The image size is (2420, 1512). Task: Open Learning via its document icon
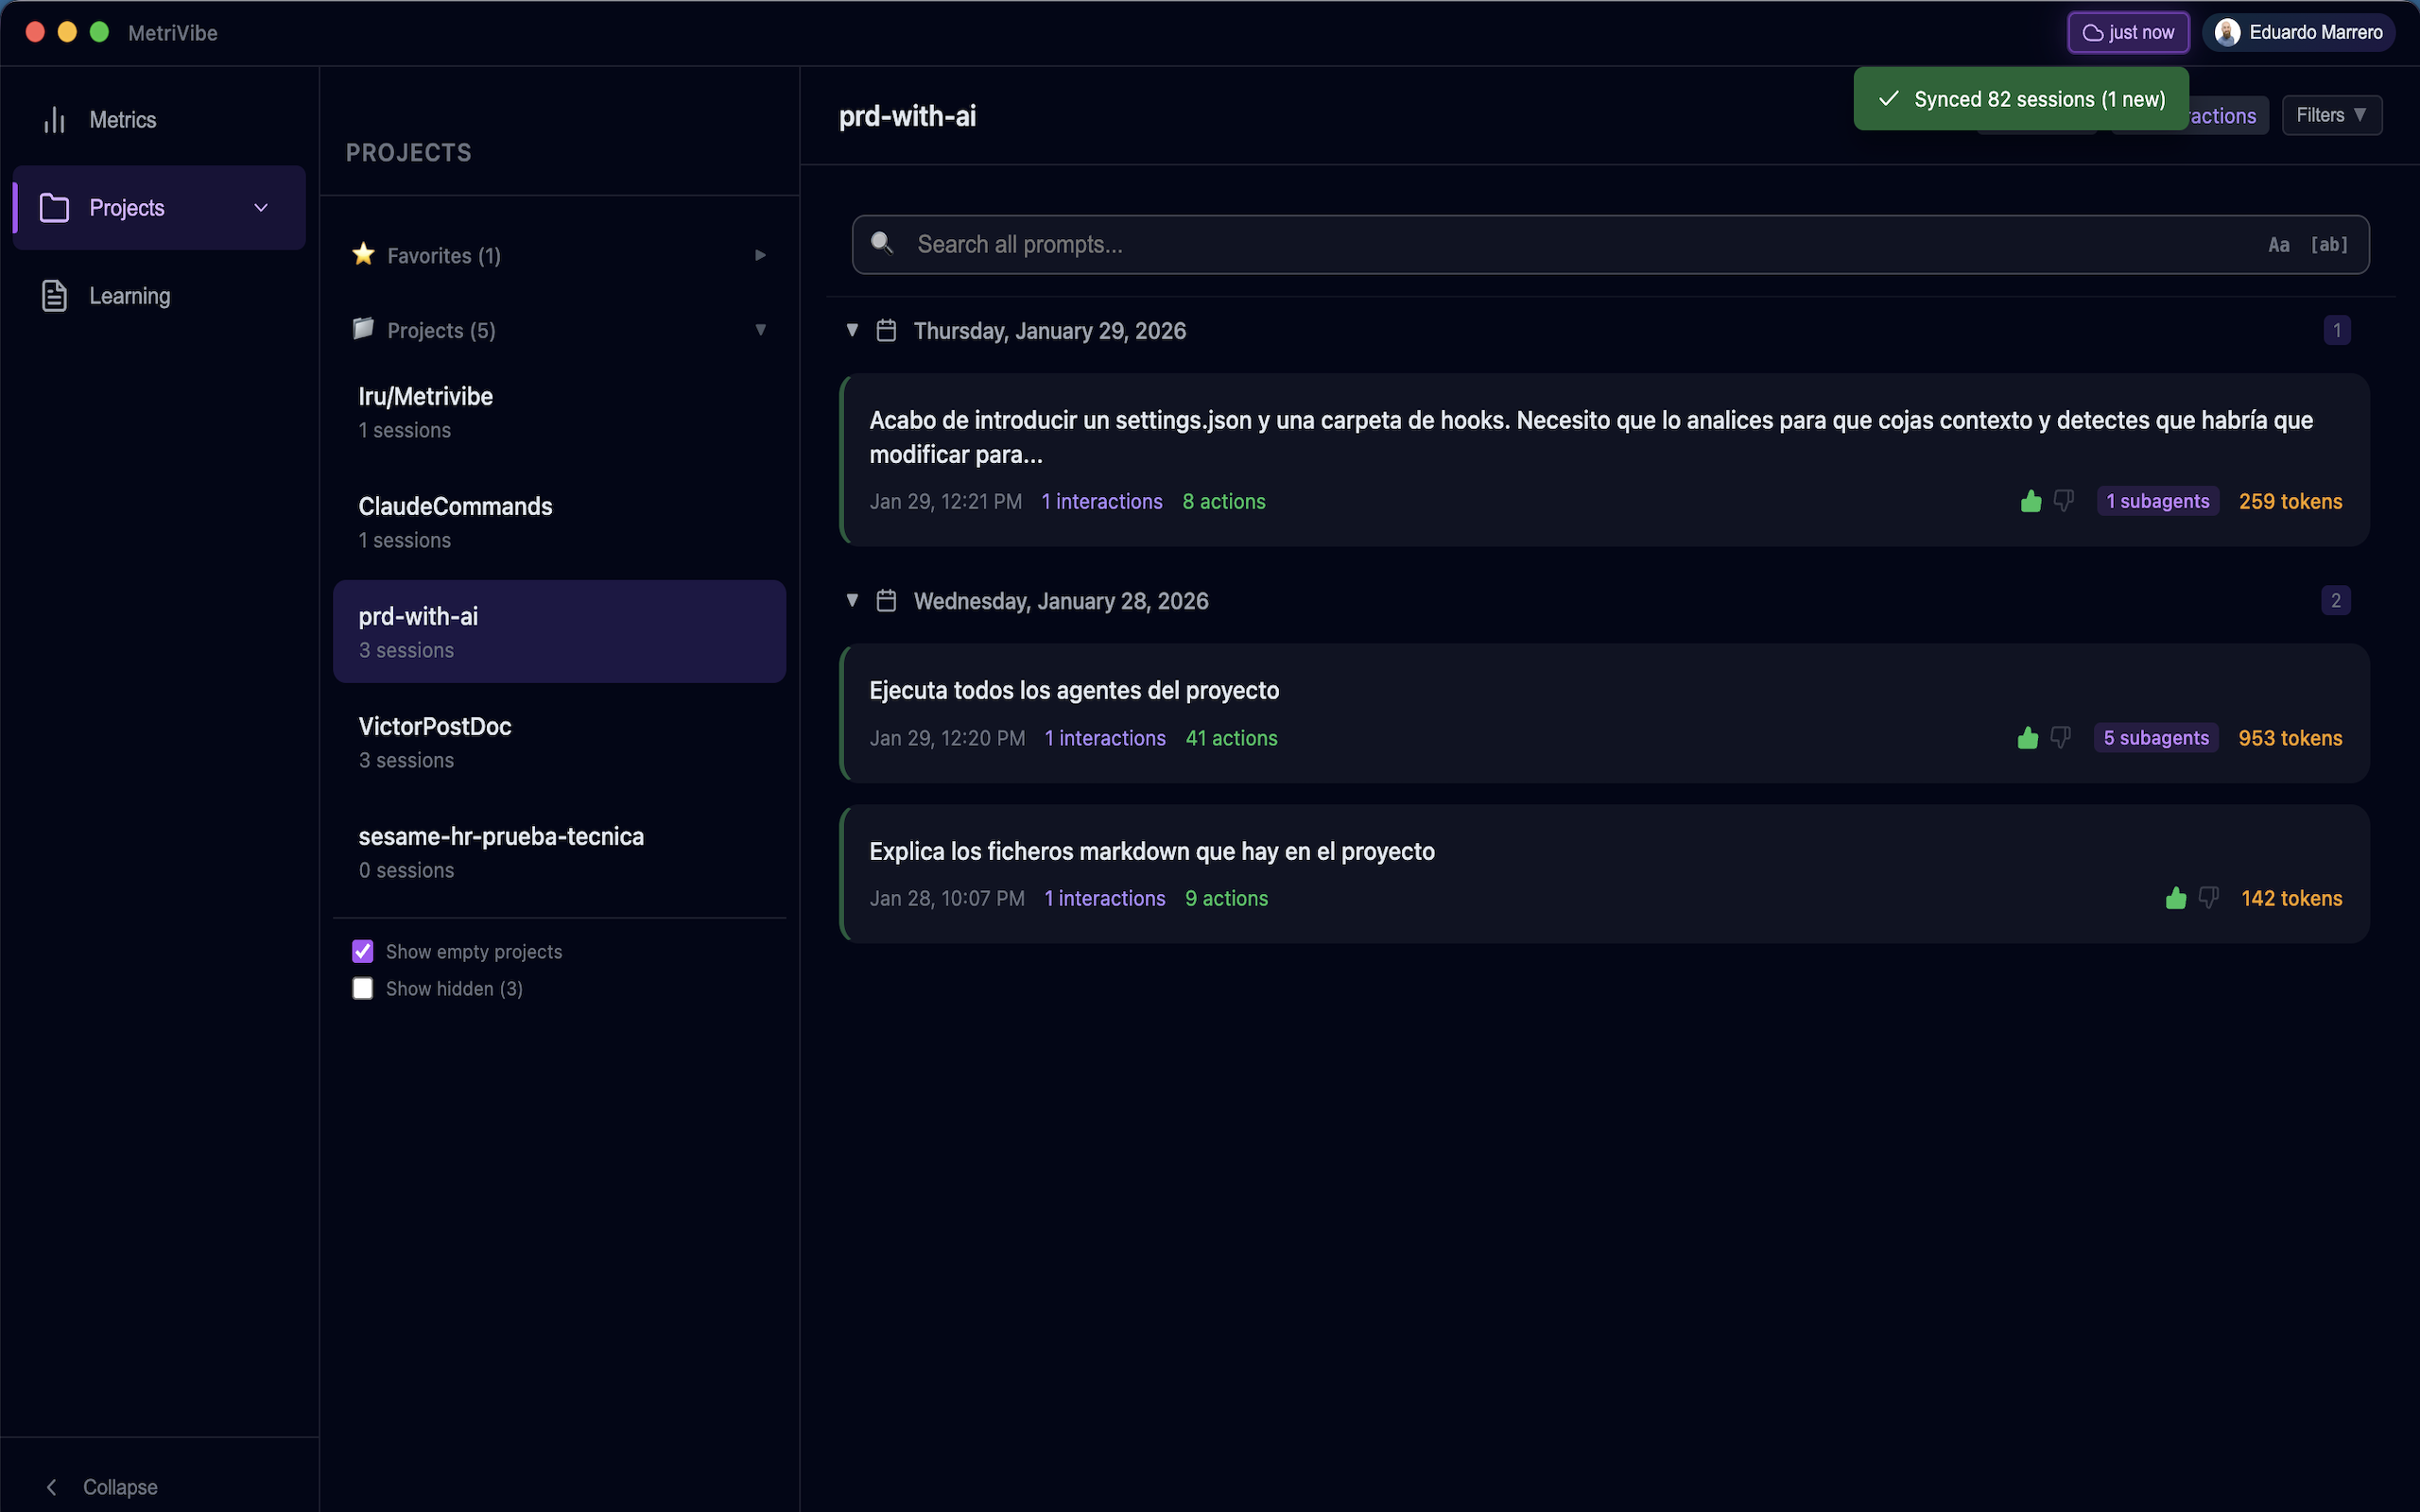click(x=55, y=295)
